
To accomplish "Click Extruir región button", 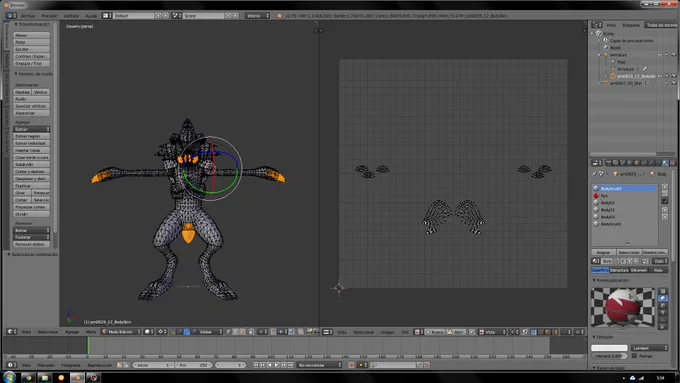I will [31, 136].
